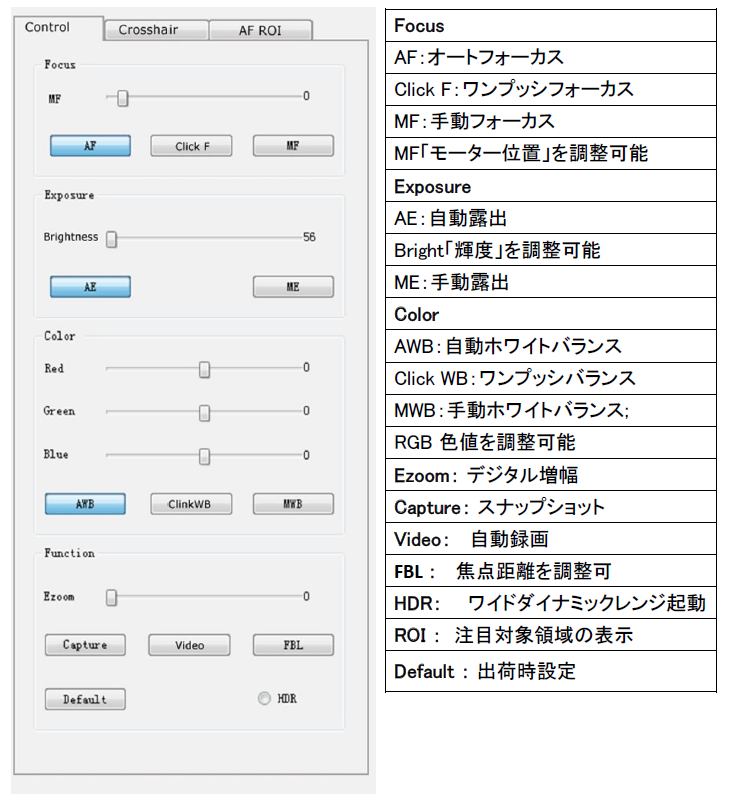Viewport: 731px width, 806px height.
Task: Click the Green color slider handle
Action: 204,413
